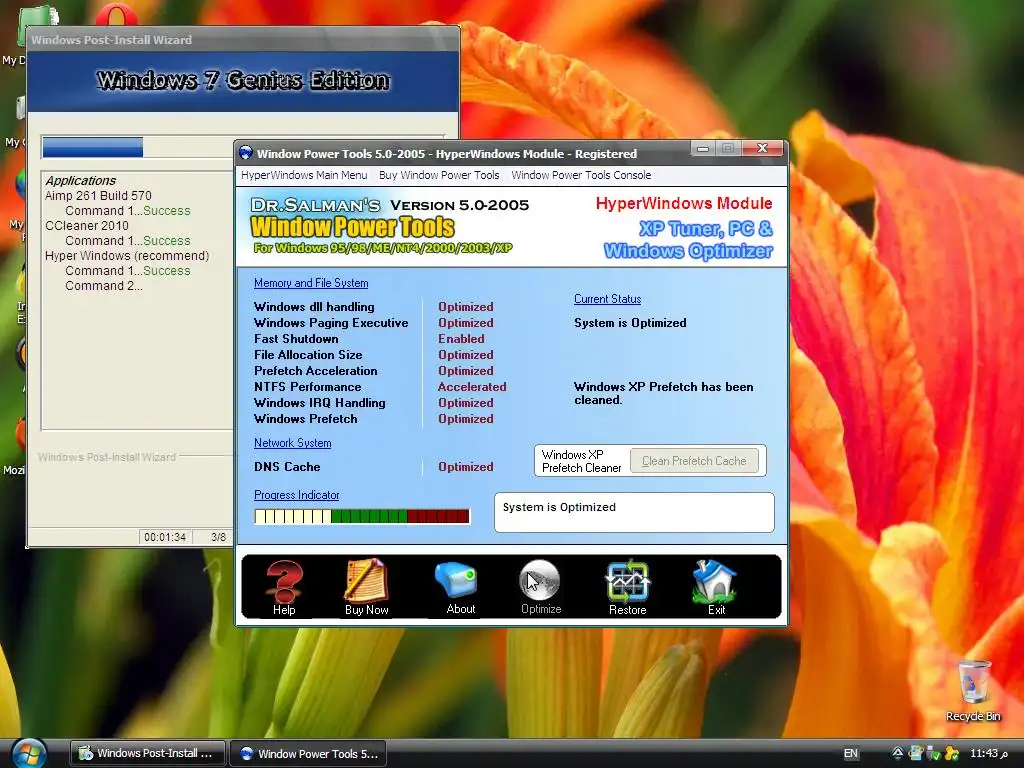Click the Windows Start orb
This screenshot has width=1024, height=768.
[x=29, y=754]
